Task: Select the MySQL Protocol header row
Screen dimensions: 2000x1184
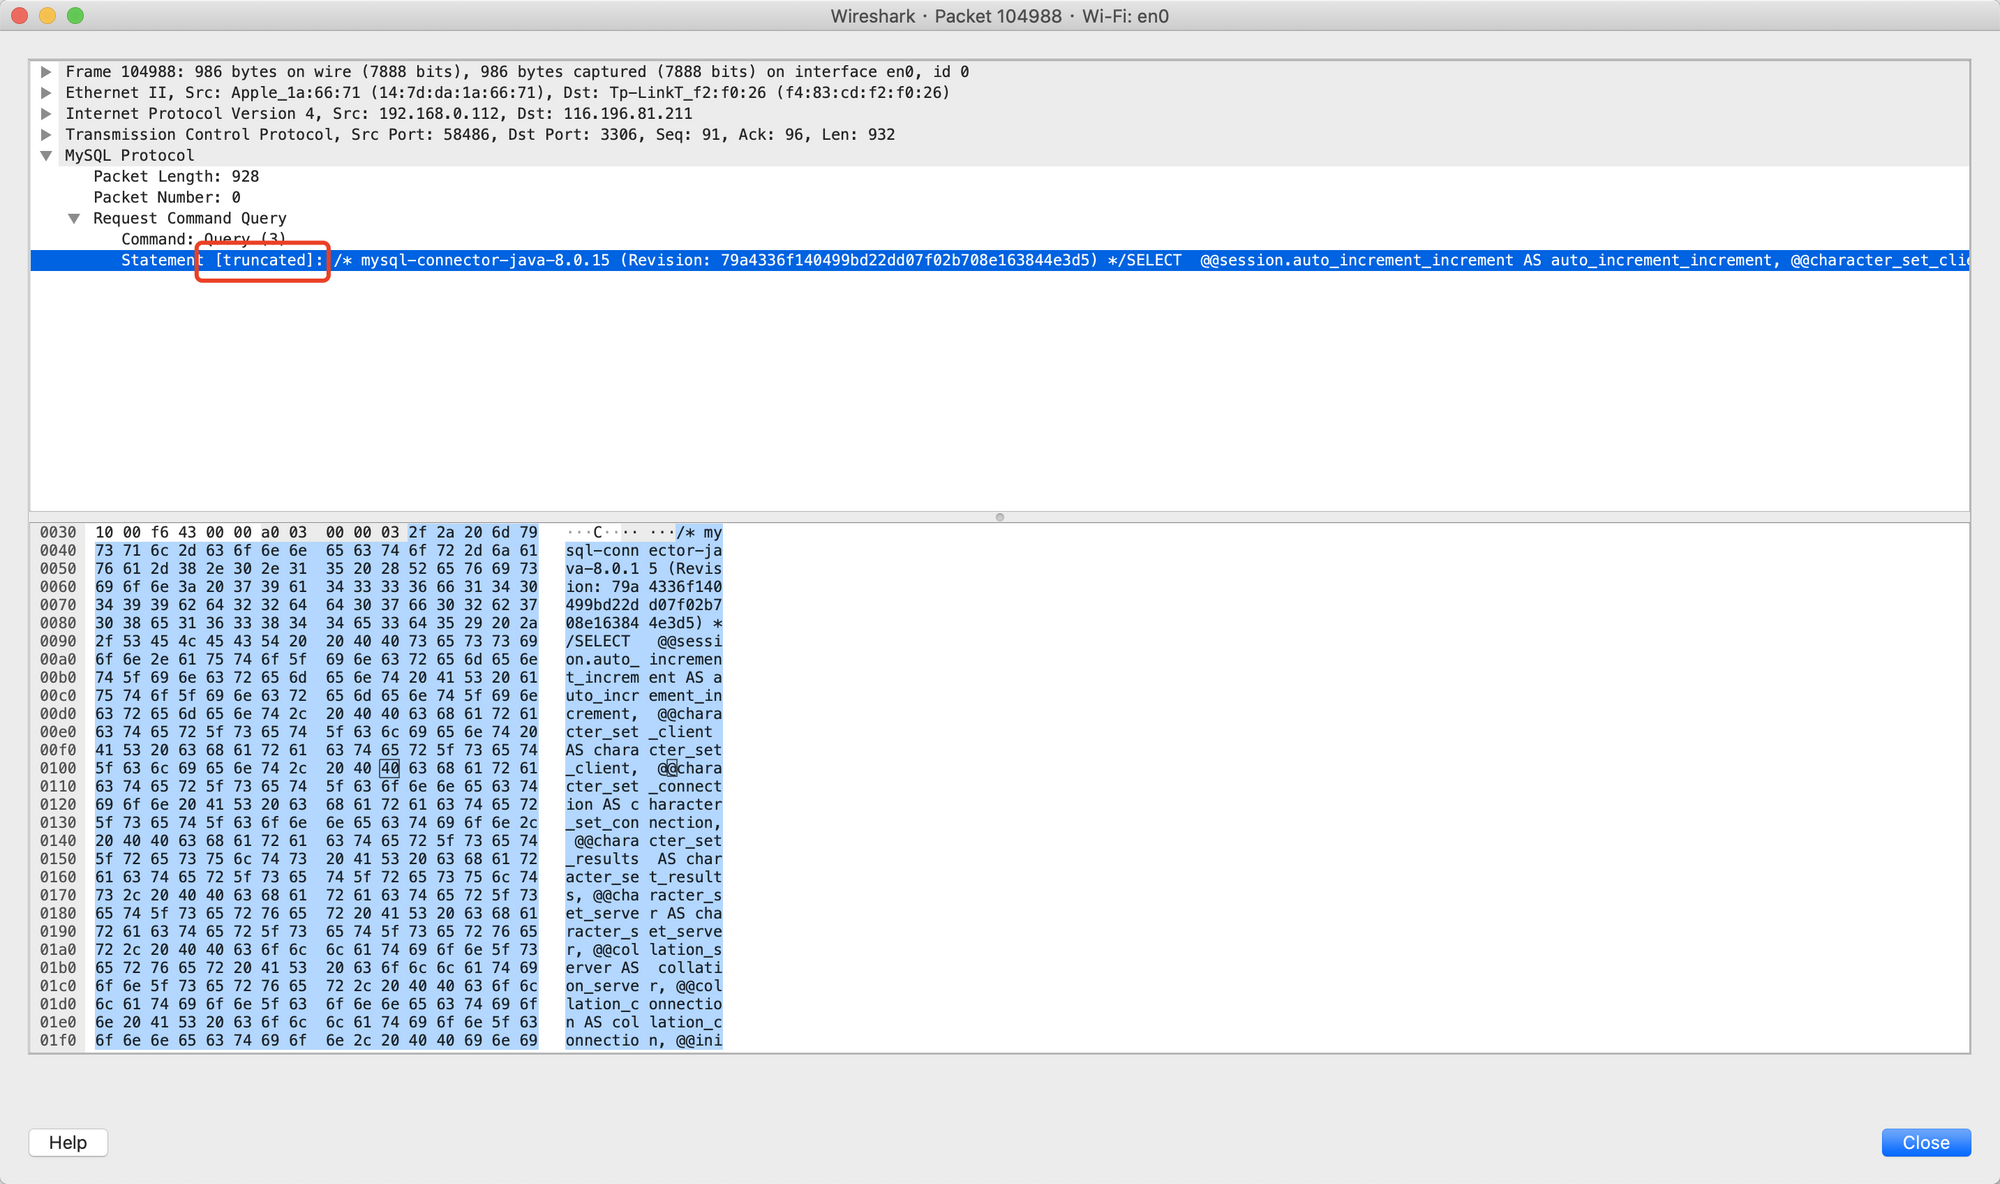Action: [128, 155]
